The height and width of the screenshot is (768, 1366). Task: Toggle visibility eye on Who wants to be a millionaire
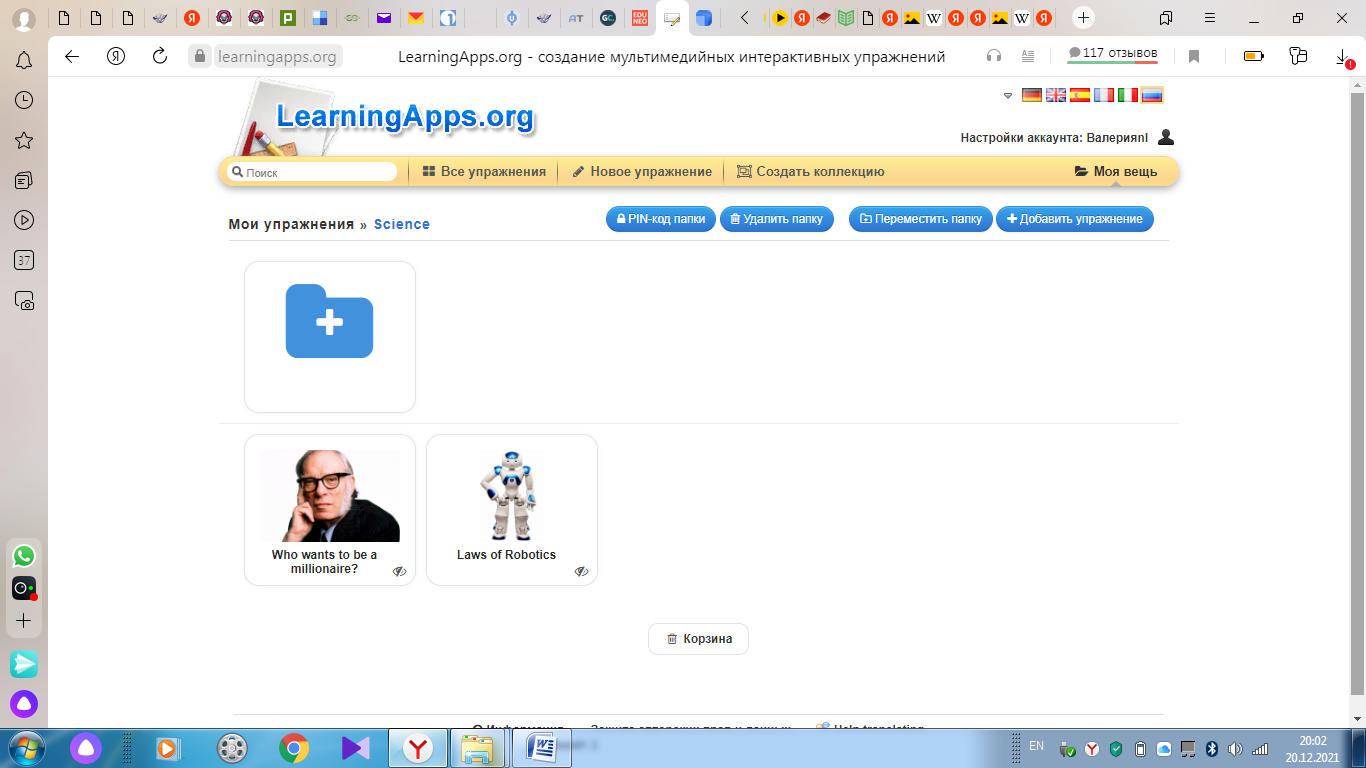(399, 571)
